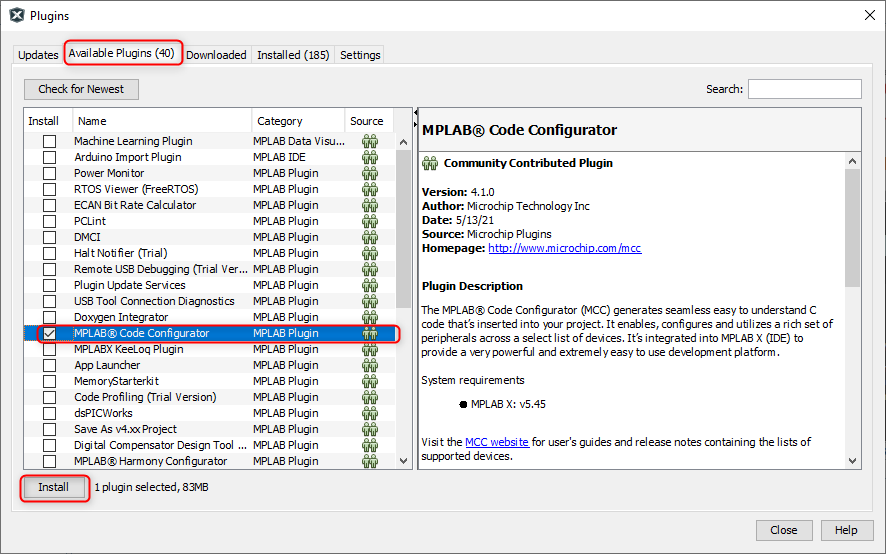The width and height of the screenshot is (886, 554).
Task: Click the source icon in PCLint row
Action: 370,221
